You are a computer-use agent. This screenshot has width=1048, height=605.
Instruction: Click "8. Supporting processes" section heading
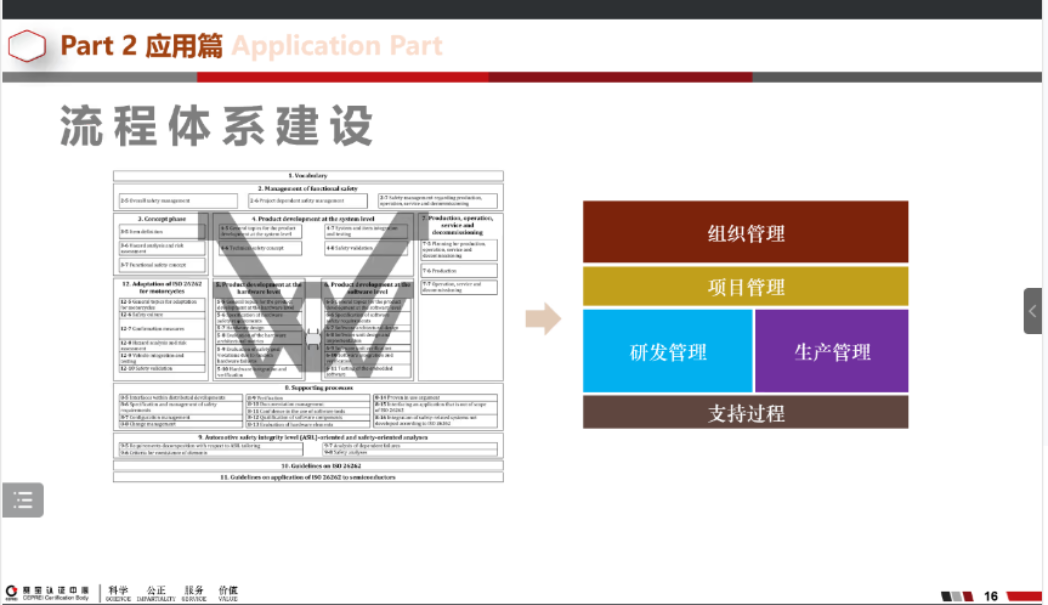[308, 387]
